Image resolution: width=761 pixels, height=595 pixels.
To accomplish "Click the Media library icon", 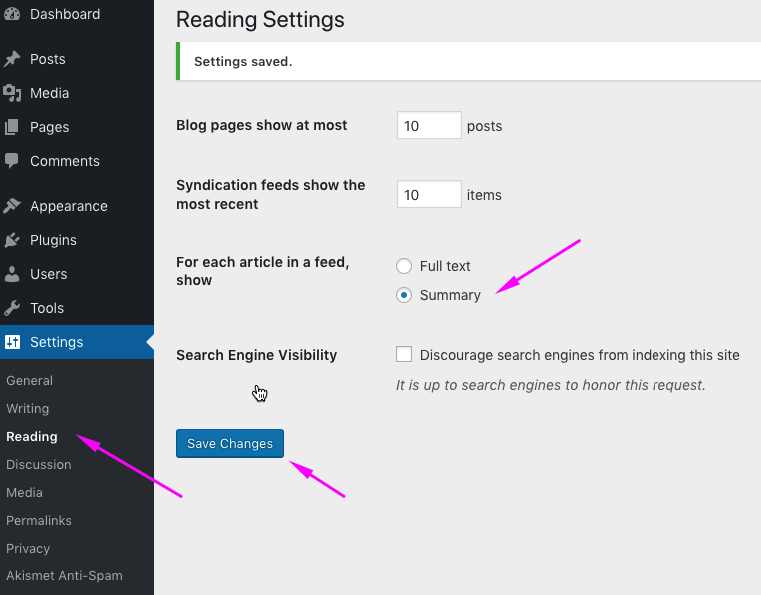I will click(x=12, y=93).
